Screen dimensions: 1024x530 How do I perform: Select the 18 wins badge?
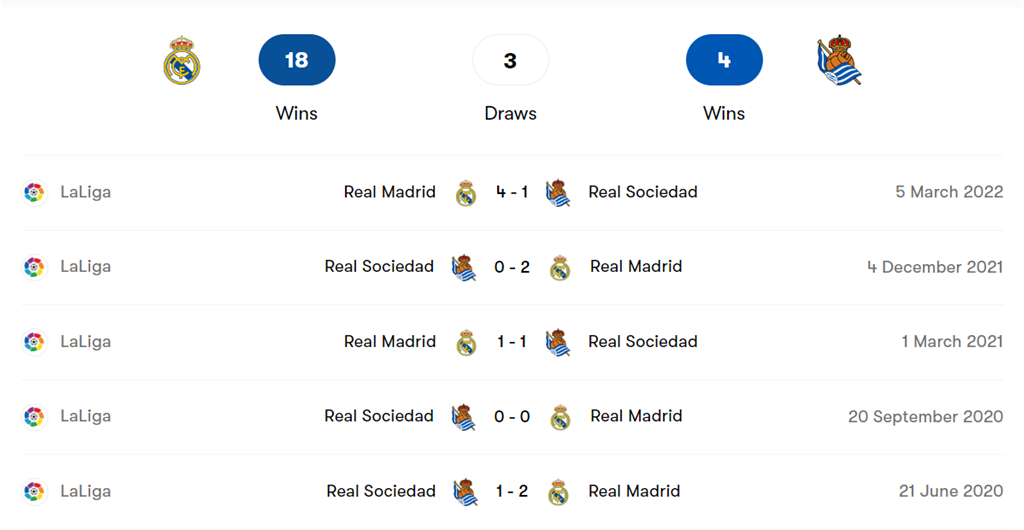[297, 60]
